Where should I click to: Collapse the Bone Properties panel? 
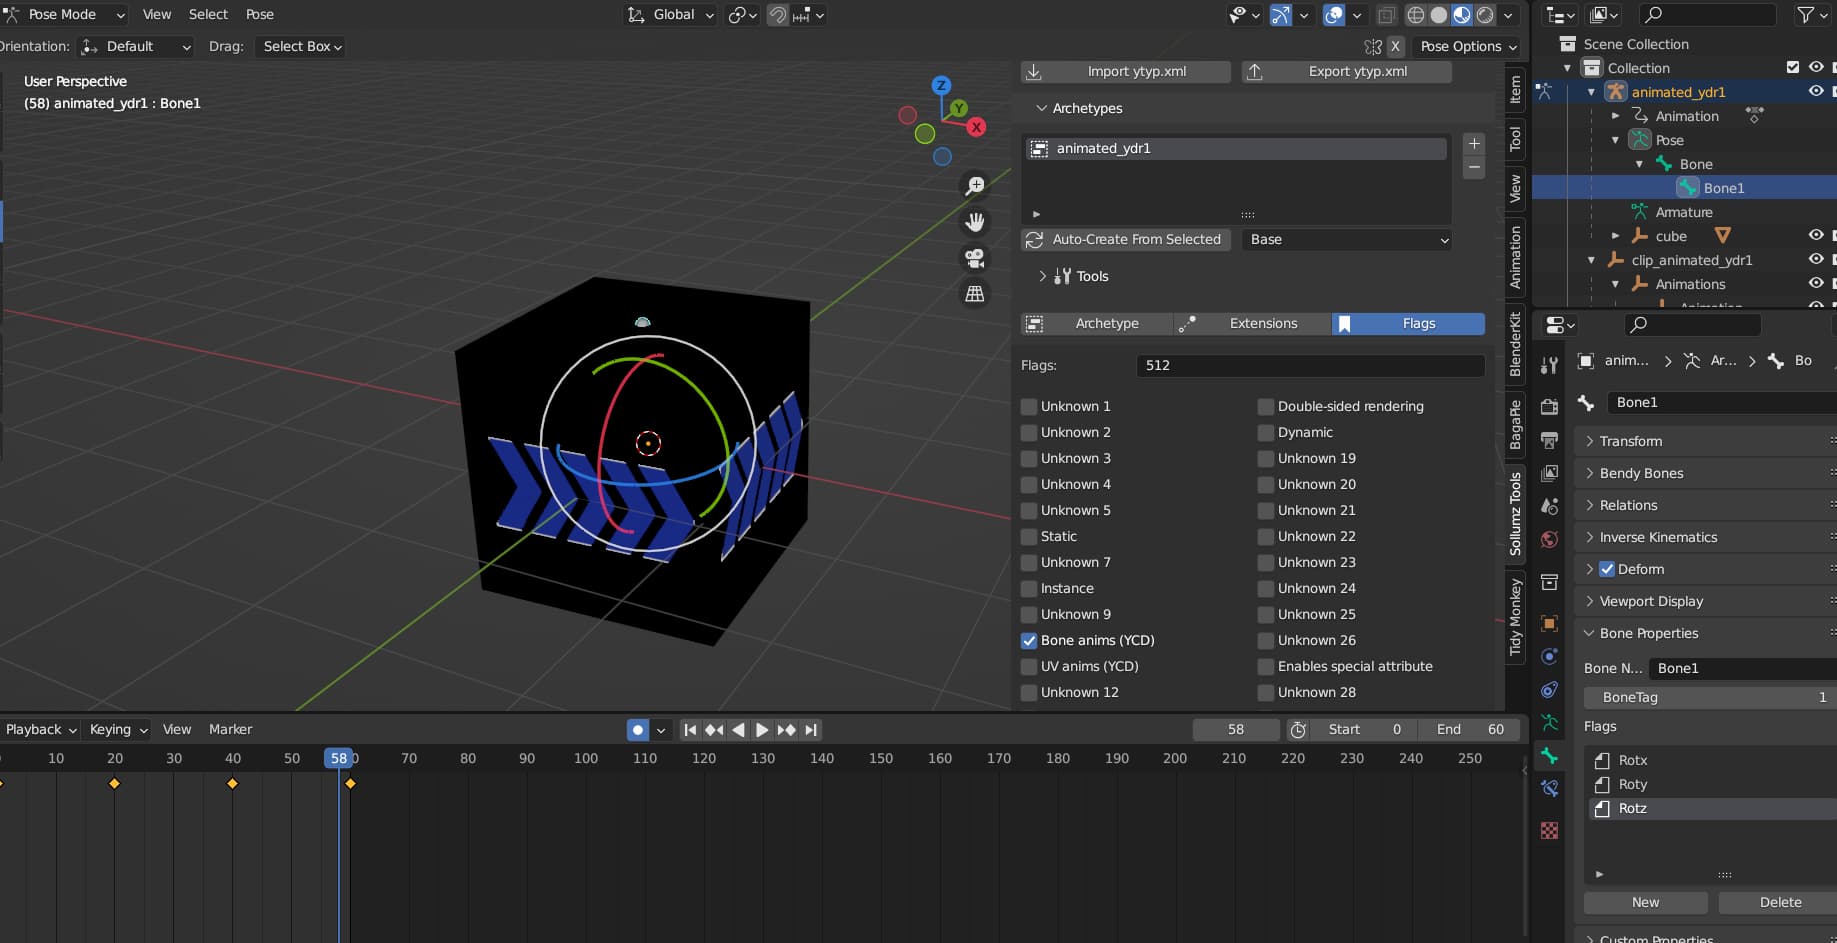tap(1590, 633)
